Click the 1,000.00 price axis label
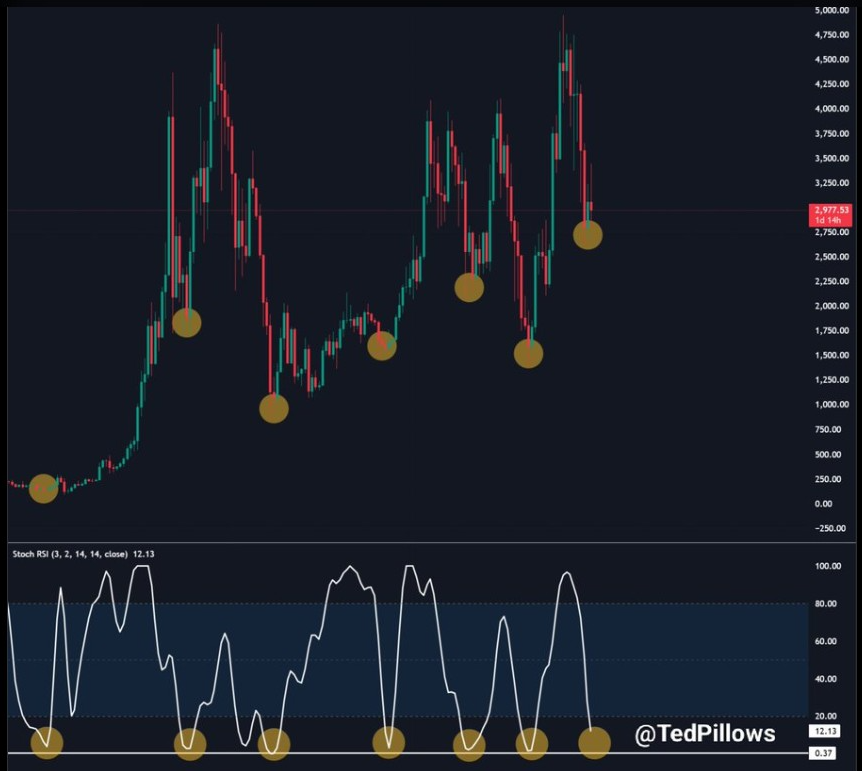Image resolution: width=862 pixels, height=771 pixels. 832,404
